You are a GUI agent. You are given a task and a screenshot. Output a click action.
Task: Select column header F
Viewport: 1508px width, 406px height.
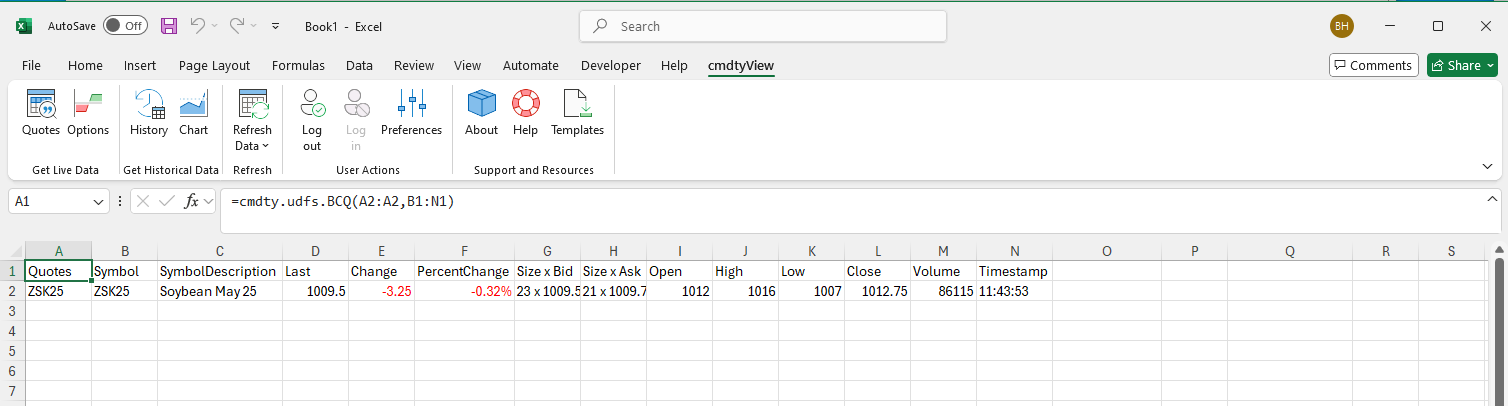[x=463, y=252]
